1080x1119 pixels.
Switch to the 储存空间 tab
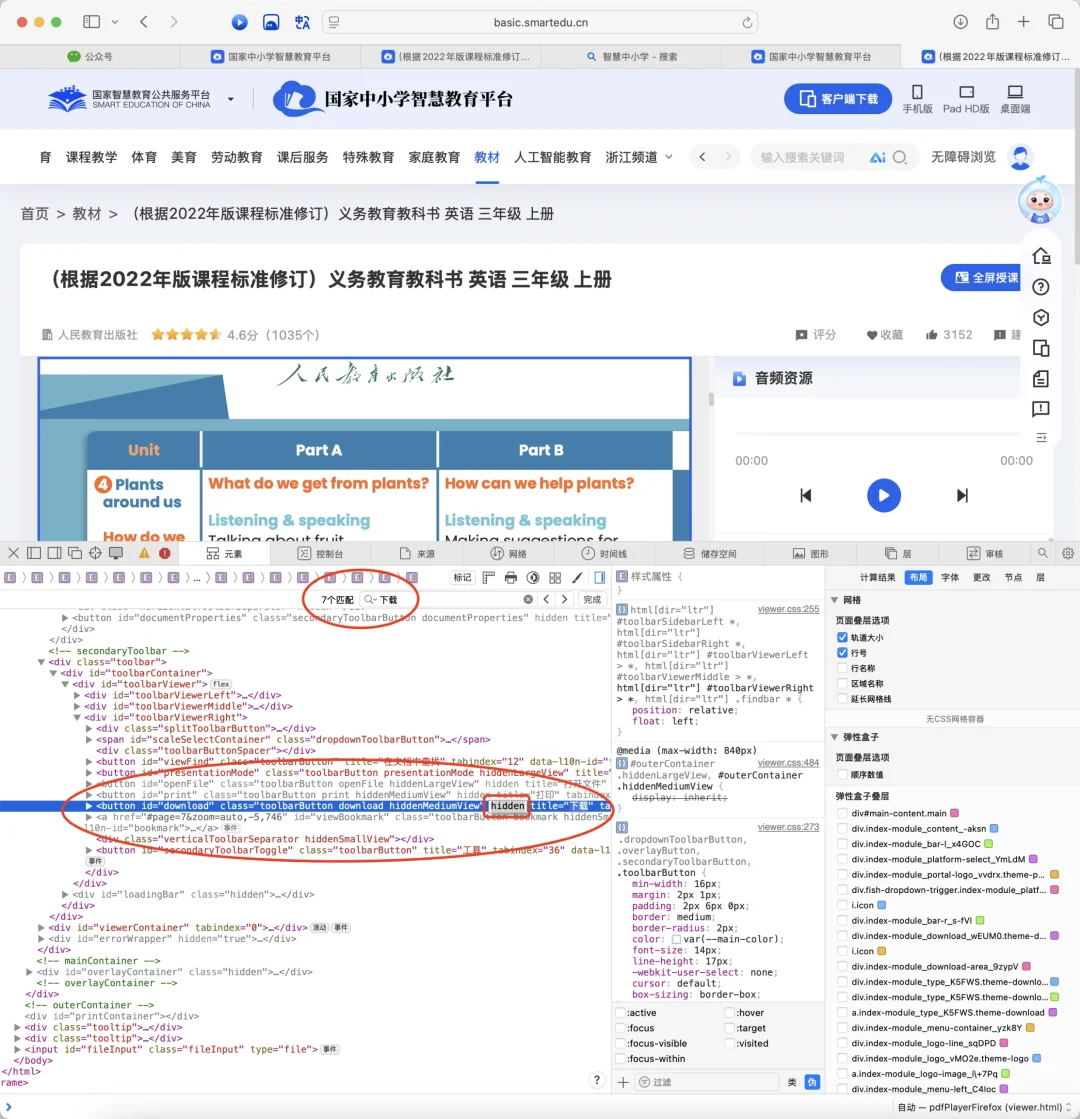click(710, 554)
